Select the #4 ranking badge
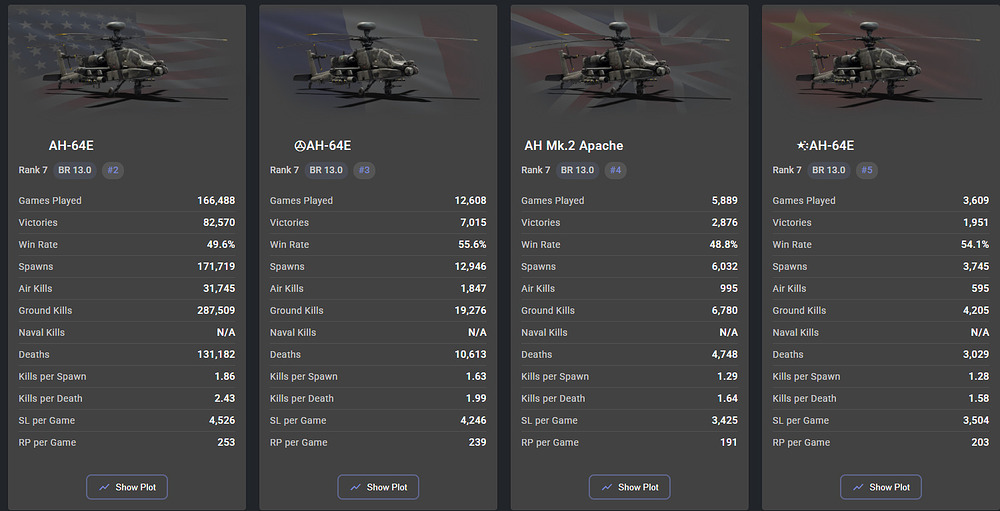The height and width of the screenshot is (511, 1000). coord(616,170)
